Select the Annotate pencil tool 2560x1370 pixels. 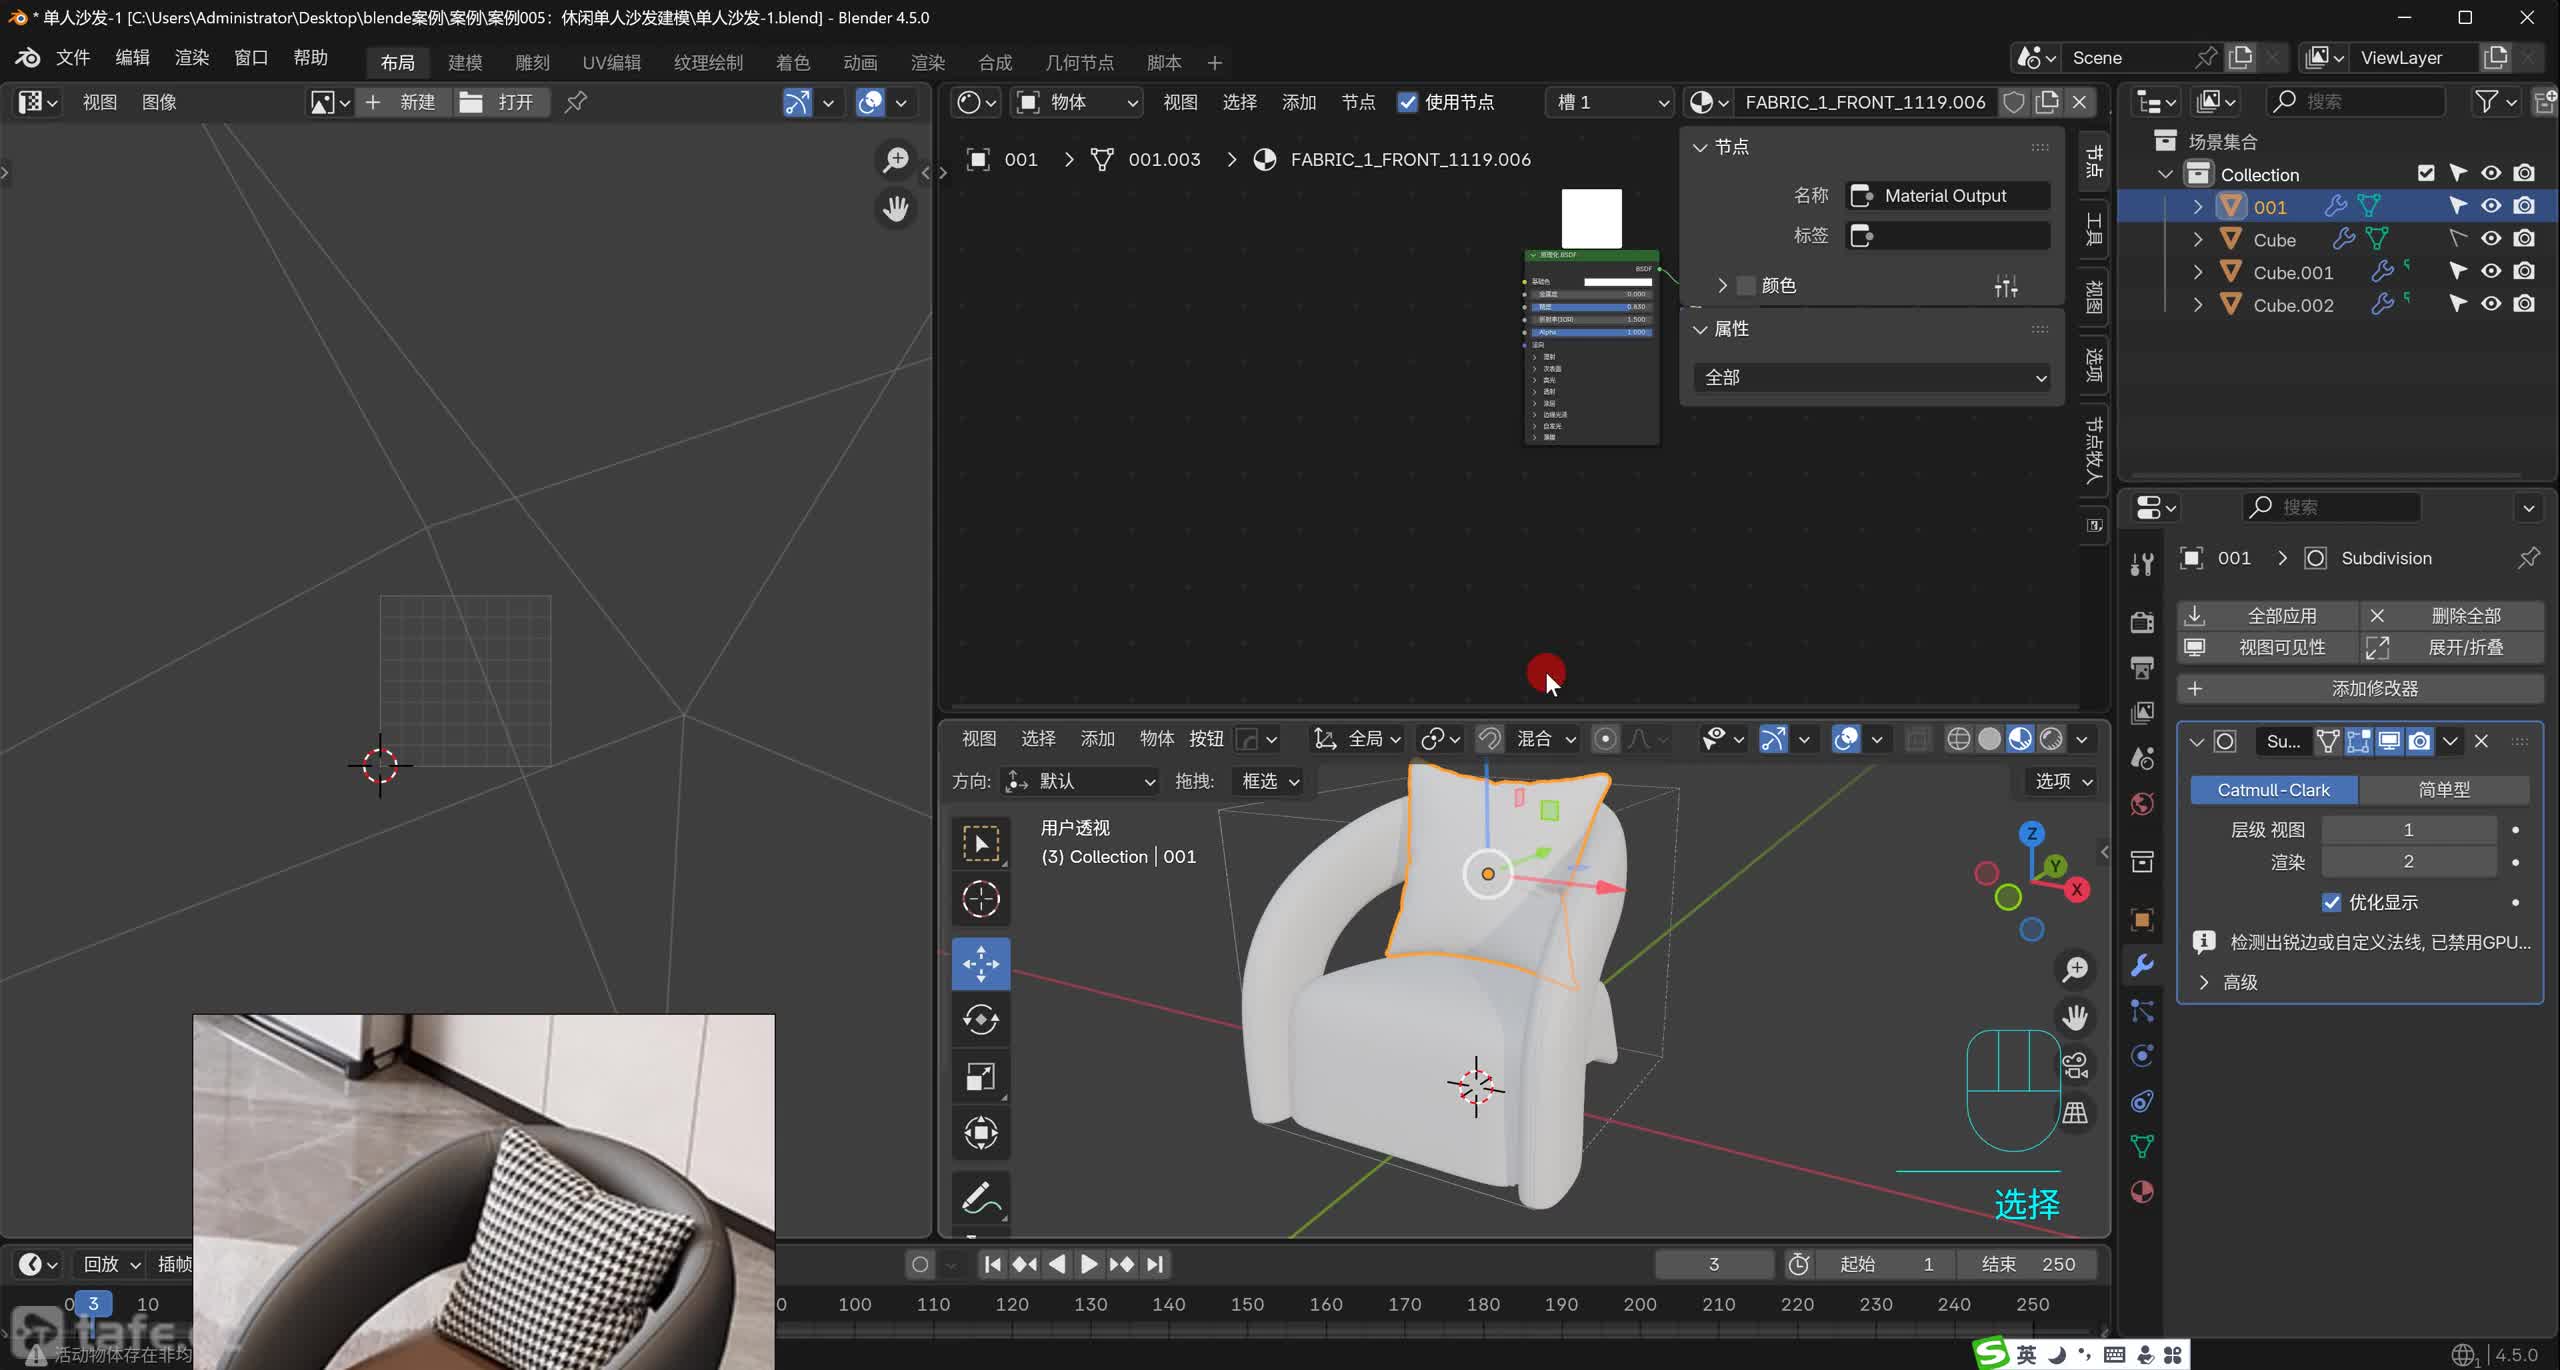click(x=980, y=1197)
